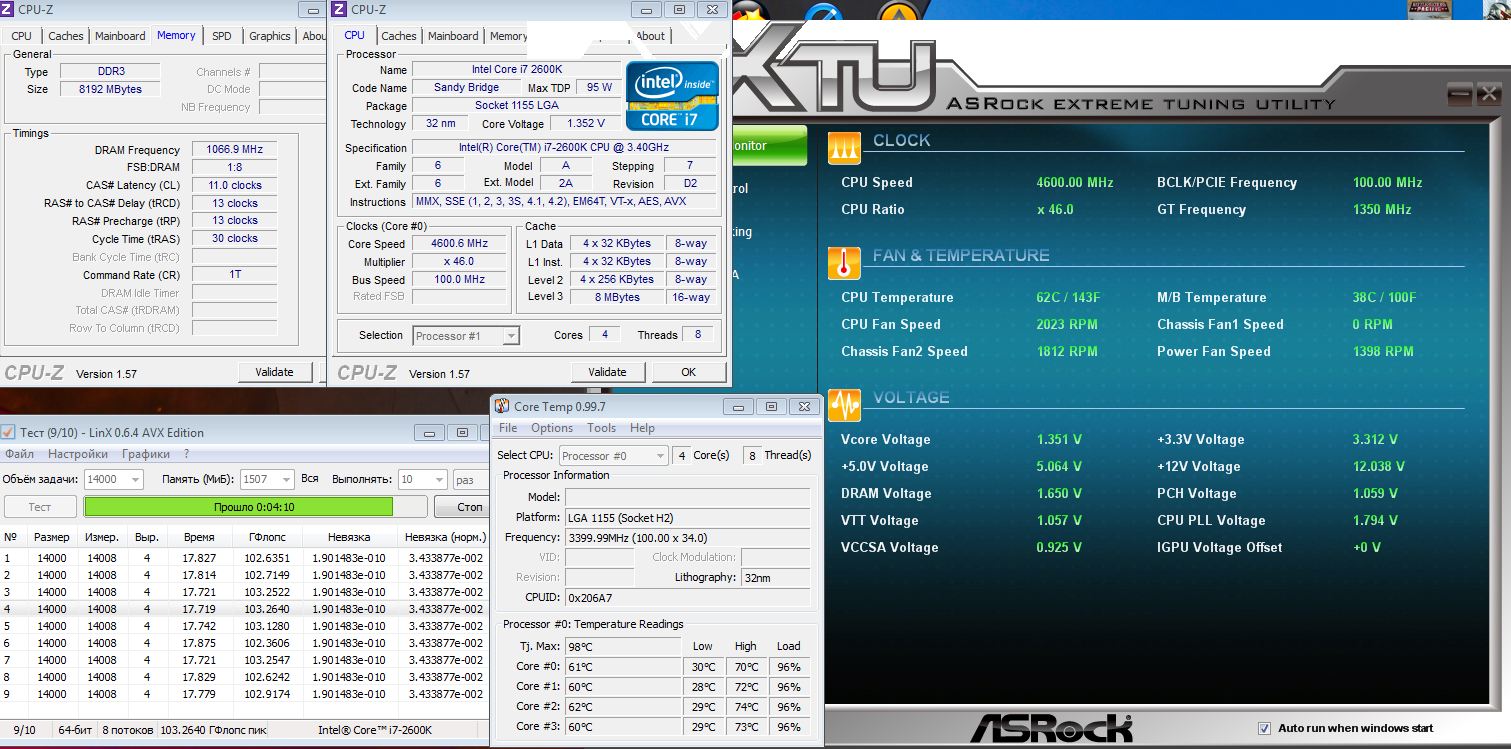The height and width of the screenshot is (749, 1511).
Task: Switch to Graphics tab in CPU-Z memory window
Action: click(x=270, y=36)
